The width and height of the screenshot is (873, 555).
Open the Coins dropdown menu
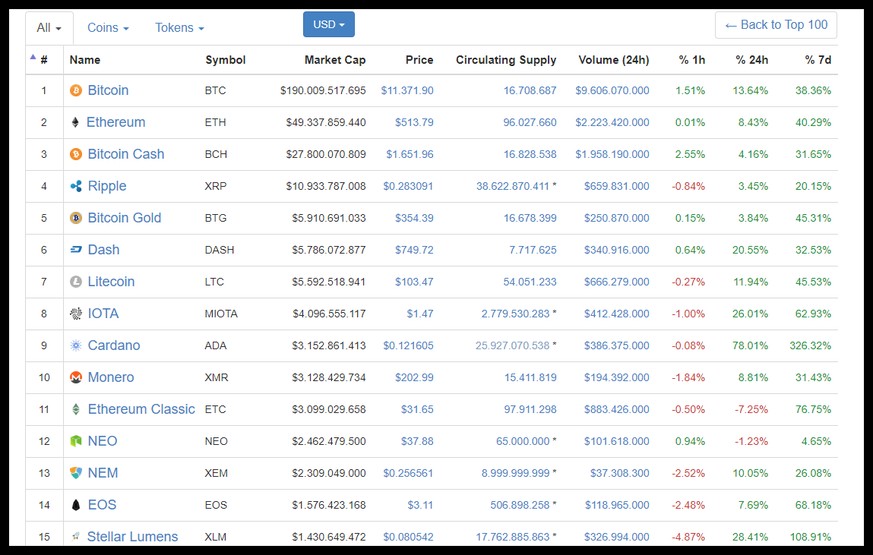108,28
